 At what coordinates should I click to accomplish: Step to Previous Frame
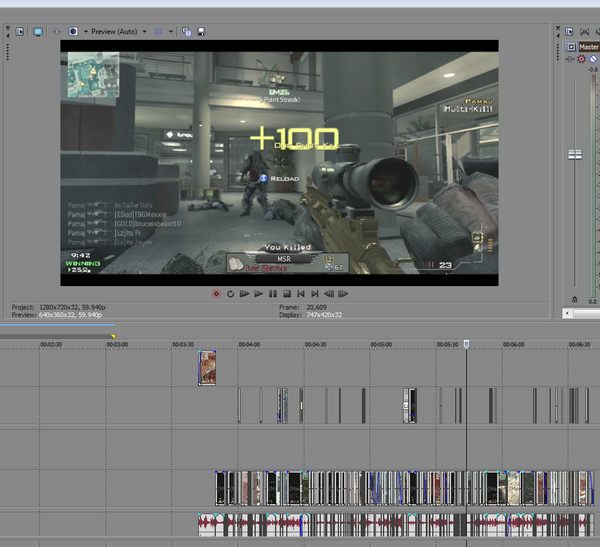click(x=329, y=294)
